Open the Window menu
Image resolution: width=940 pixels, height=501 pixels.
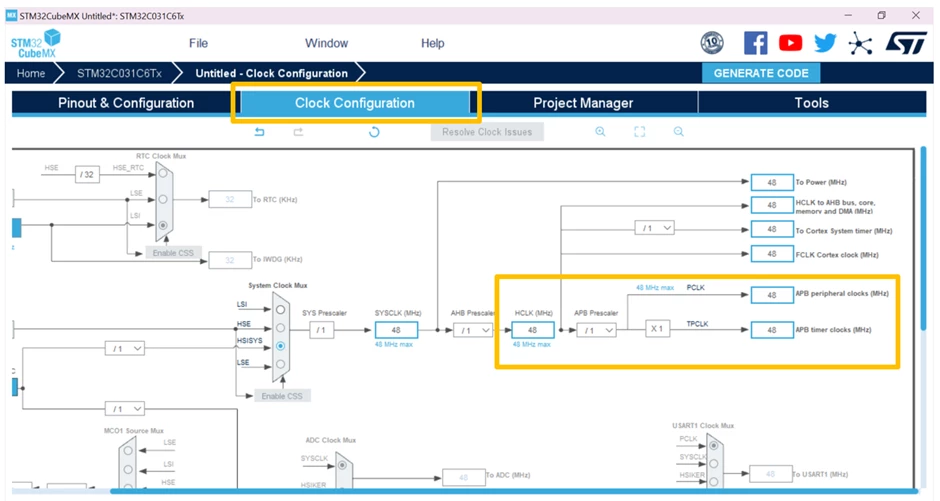(x=326, y=43)
